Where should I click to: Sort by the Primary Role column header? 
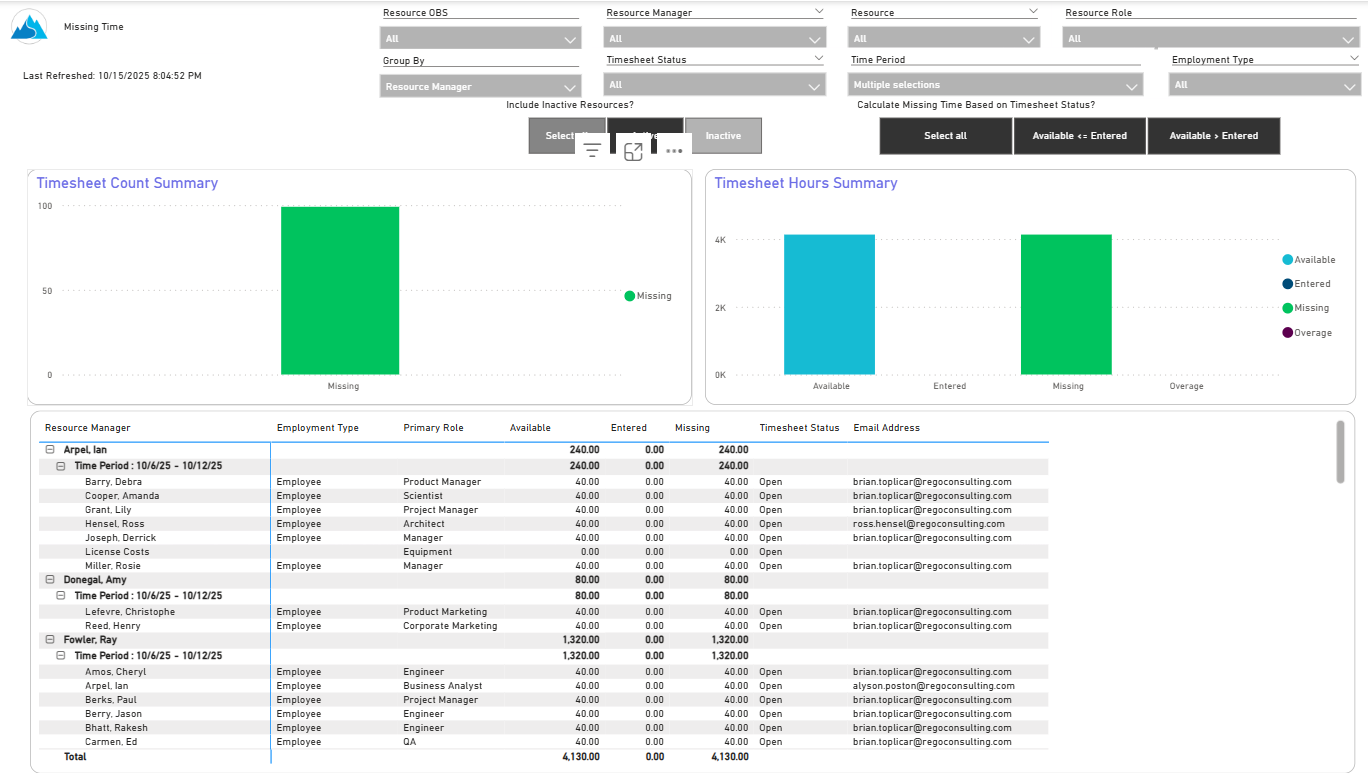pyautogui.click(x=433, y=428)
